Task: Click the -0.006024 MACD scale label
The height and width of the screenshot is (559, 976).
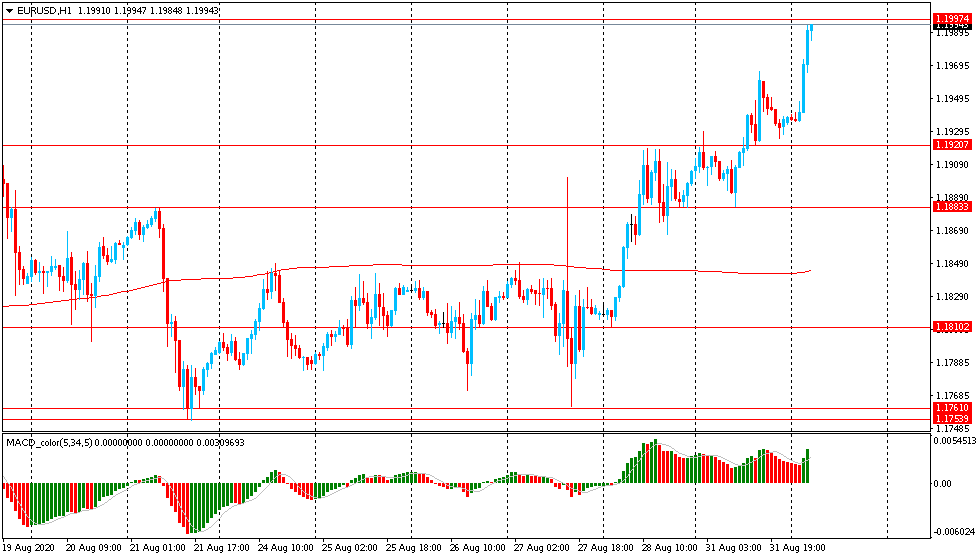Action: pos(953,532)
